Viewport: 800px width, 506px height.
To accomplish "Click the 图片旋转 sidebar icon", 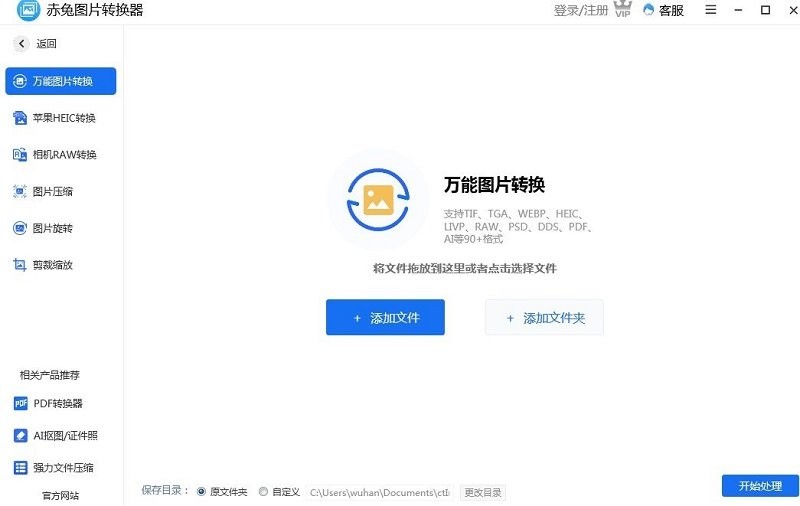I will (x=19, y=228).
